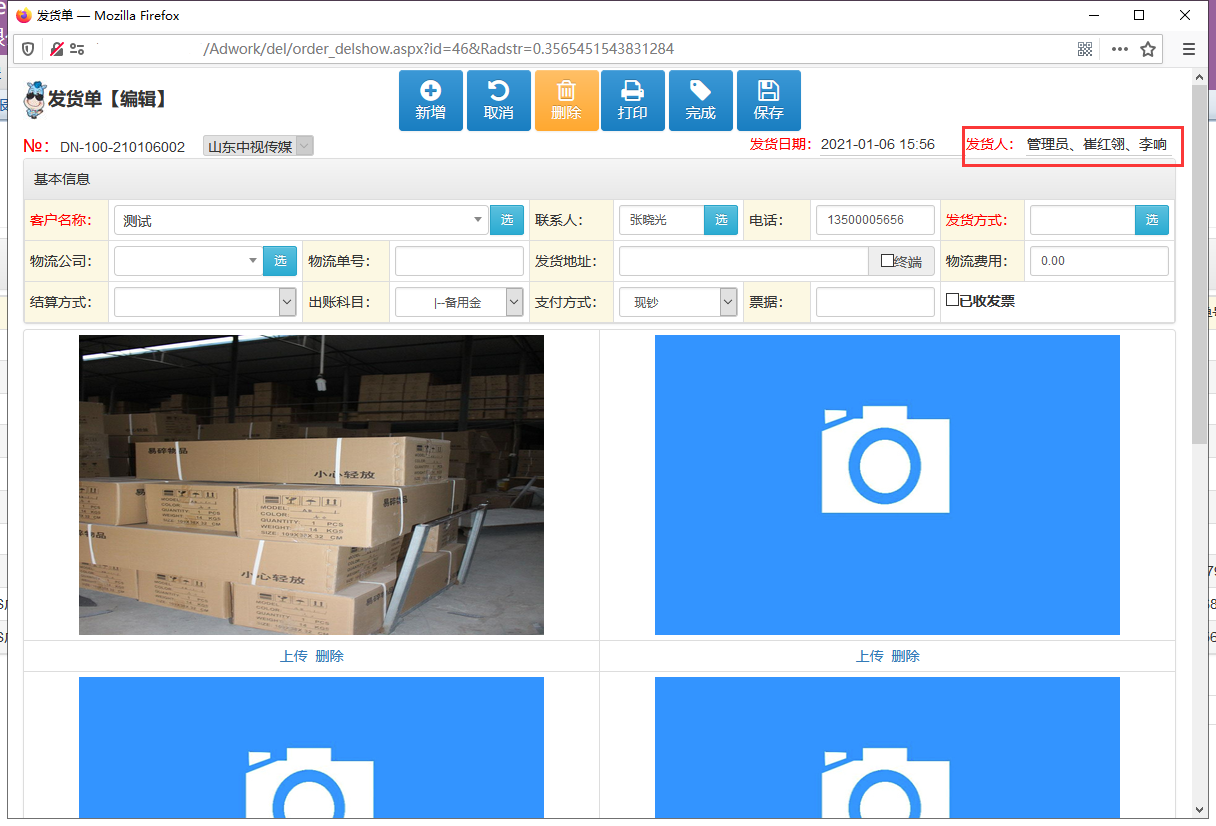Click the 选 button next to 发货方式
1216x826 pixels.
click(x=1152, y=220)
